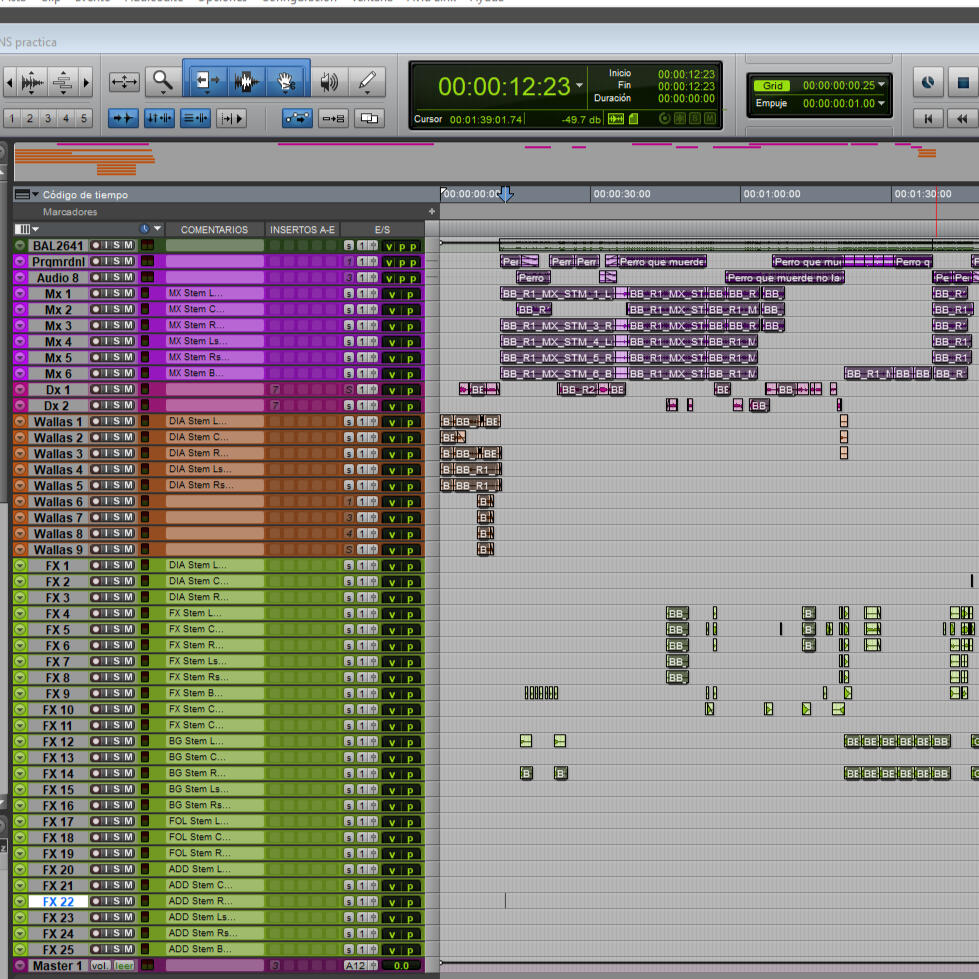Solo the Dx 1 track
Viewport: 979px width, 979px height.
[x=117, y=389]
